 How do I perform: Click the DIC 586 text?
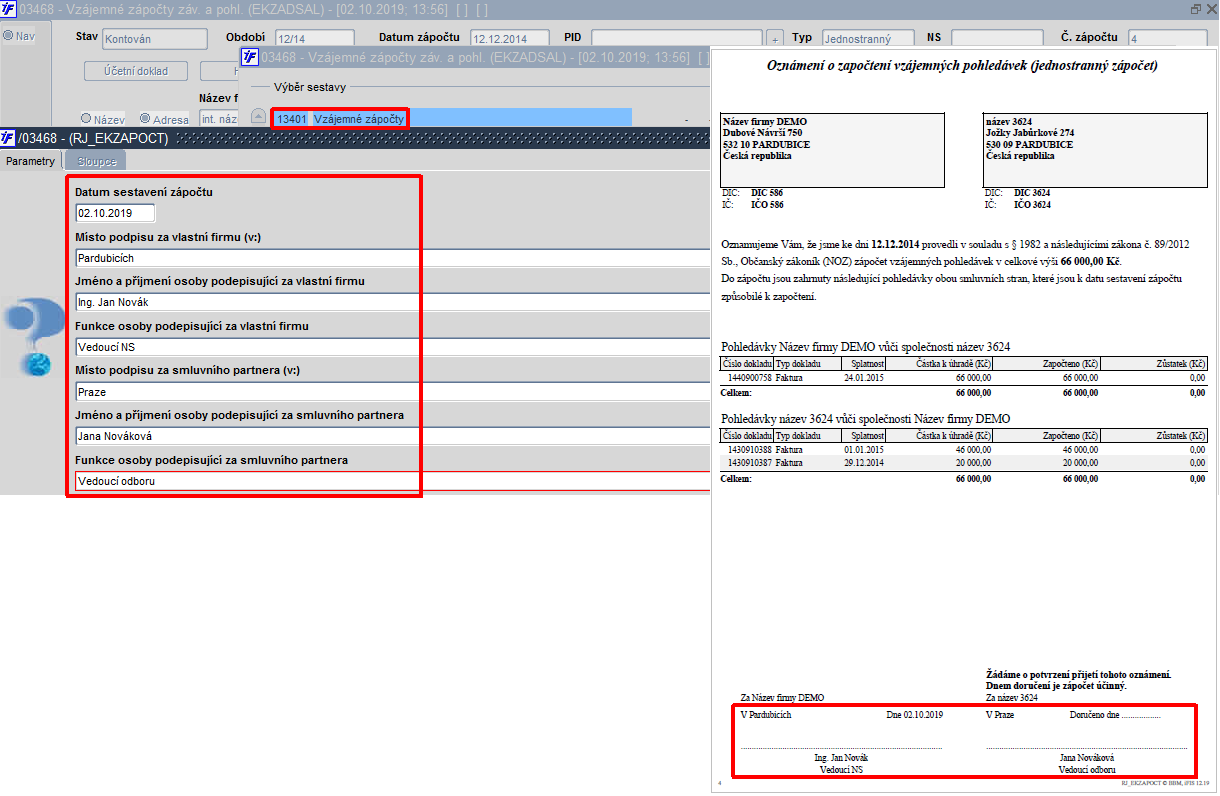(x=767, y=192)
